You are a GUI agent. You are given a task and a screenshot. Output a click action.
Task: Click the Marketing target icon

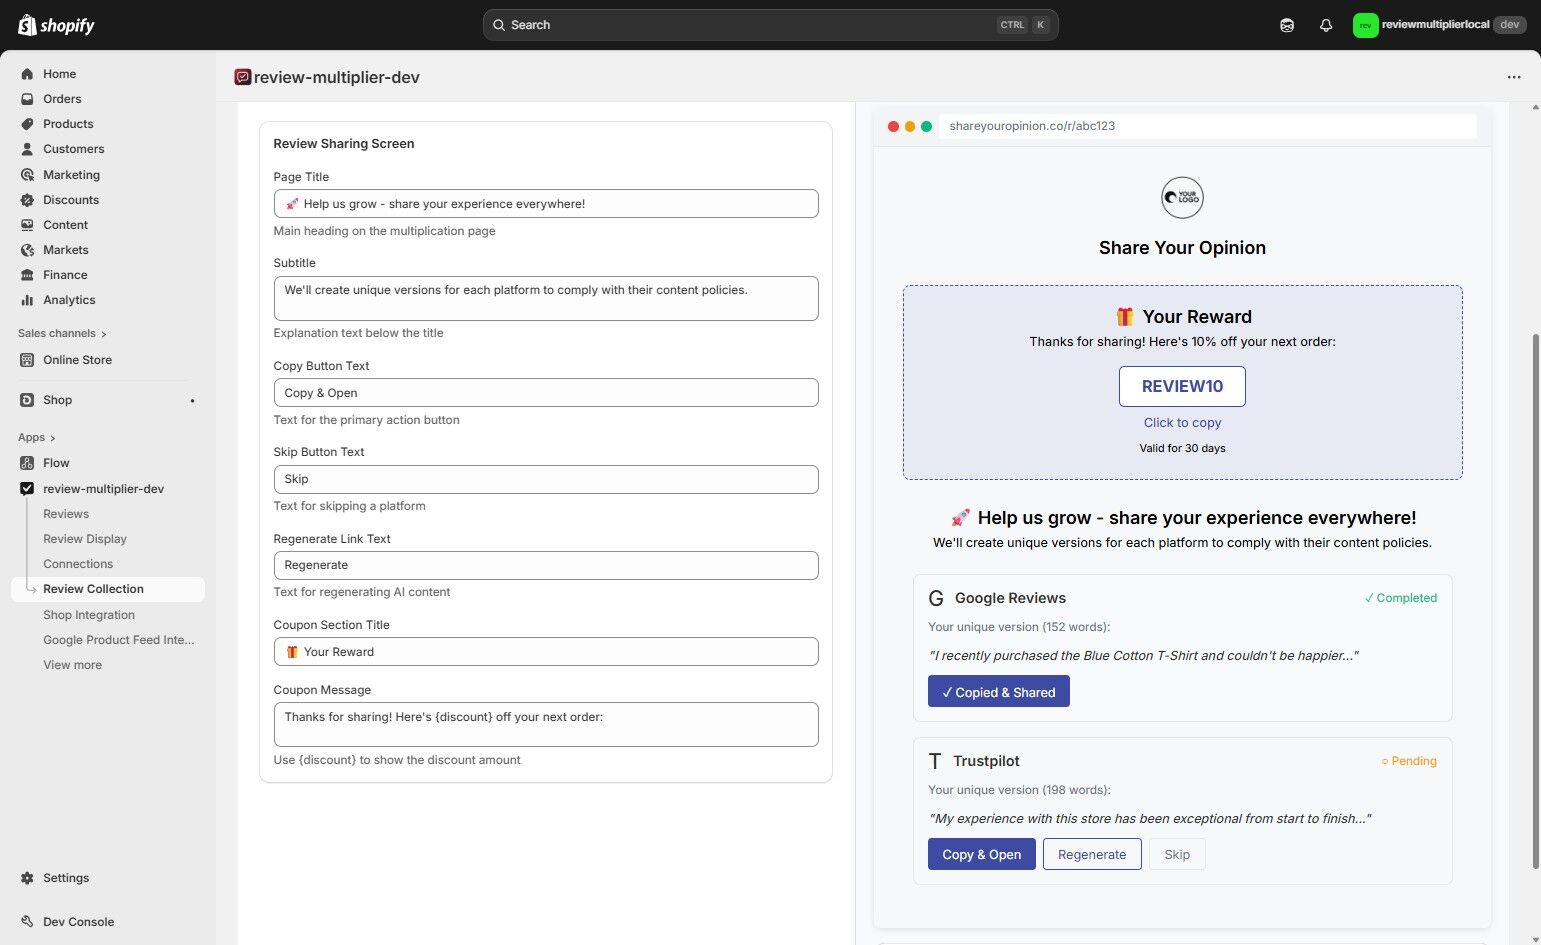click(27, 175)
